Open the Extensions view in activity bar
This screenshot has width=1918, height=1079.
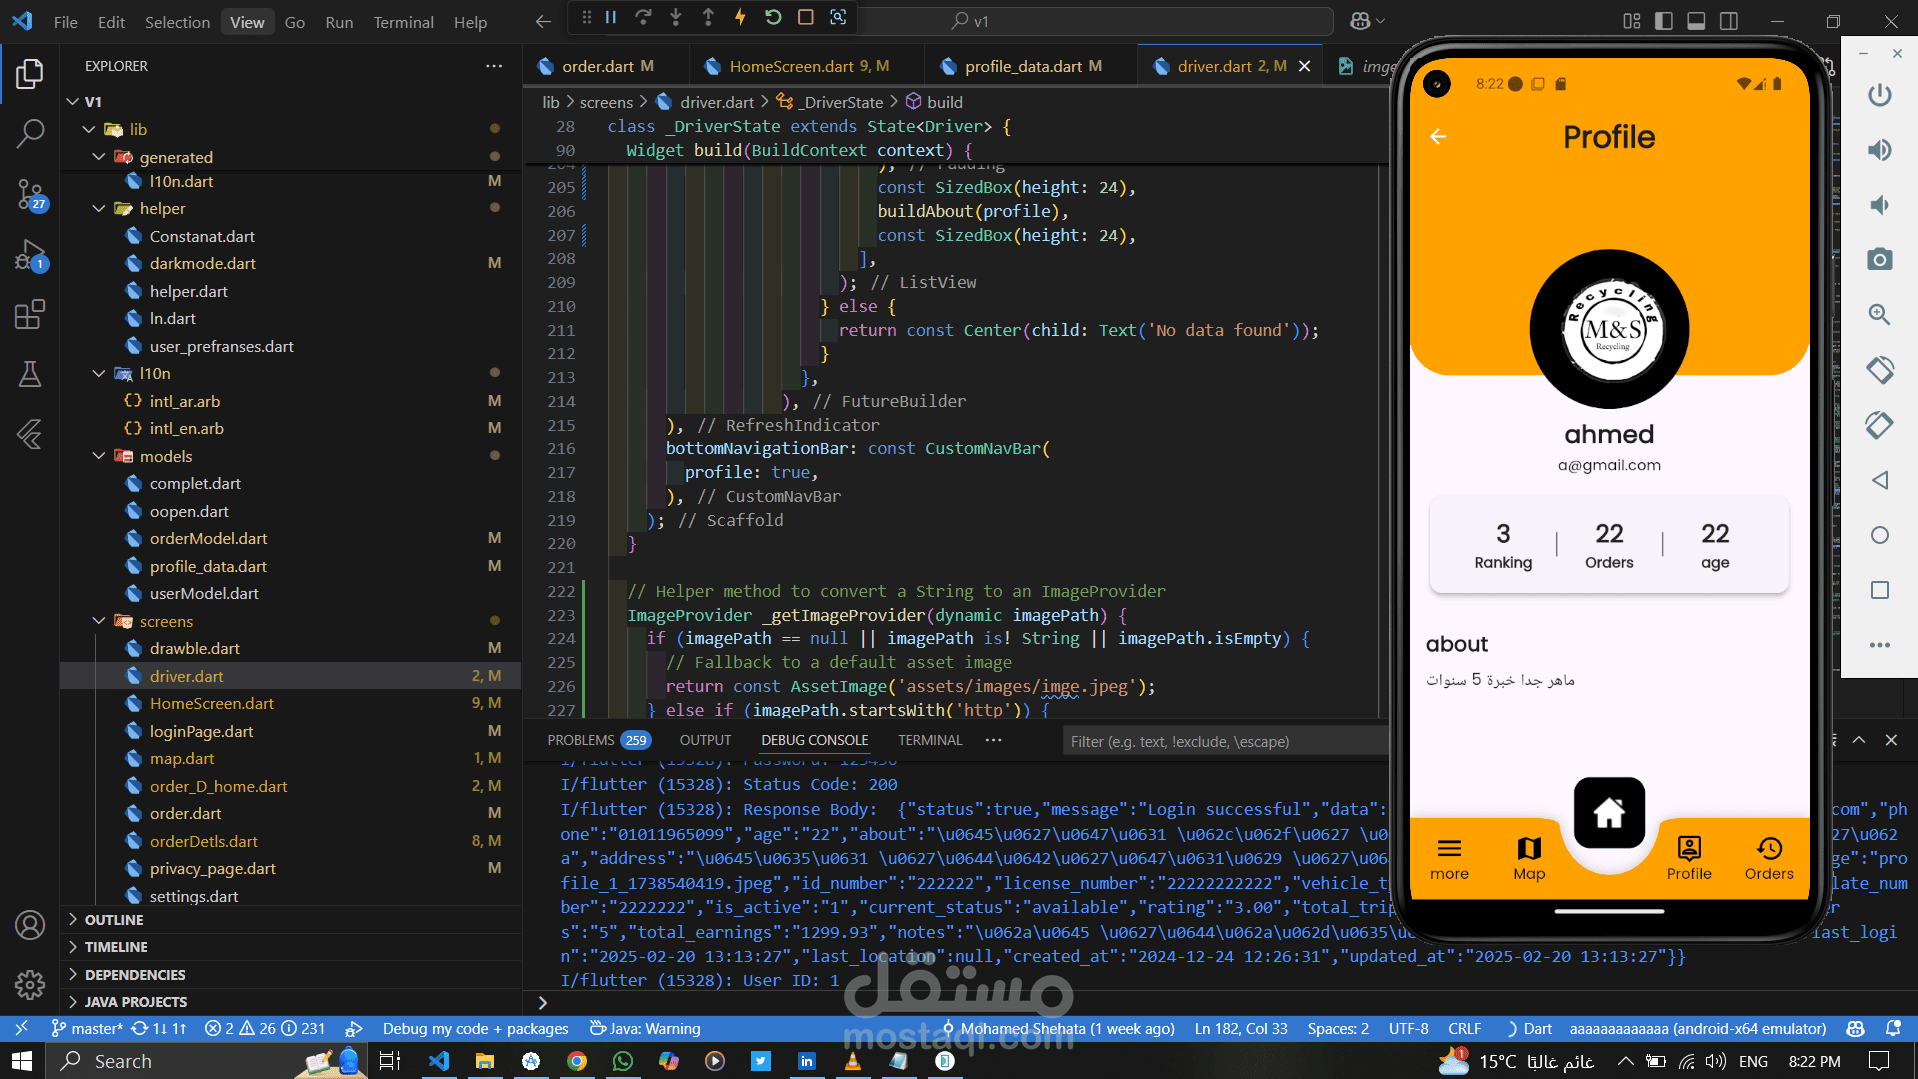click(x=30, y=315)
